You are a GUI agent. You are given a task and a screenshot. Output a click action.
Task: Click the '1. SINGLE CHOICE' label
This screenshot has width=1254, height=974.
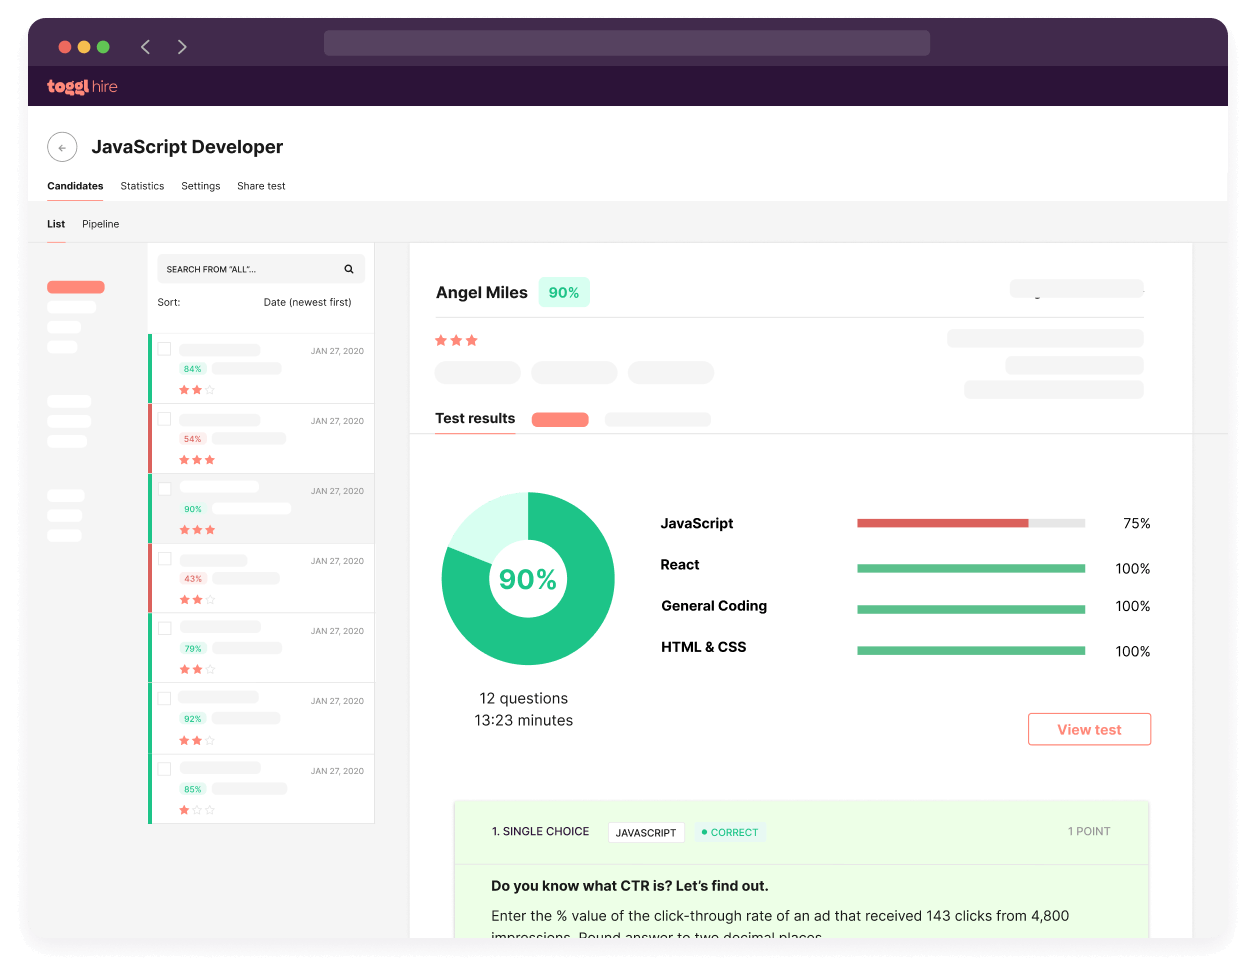[540, 832]
